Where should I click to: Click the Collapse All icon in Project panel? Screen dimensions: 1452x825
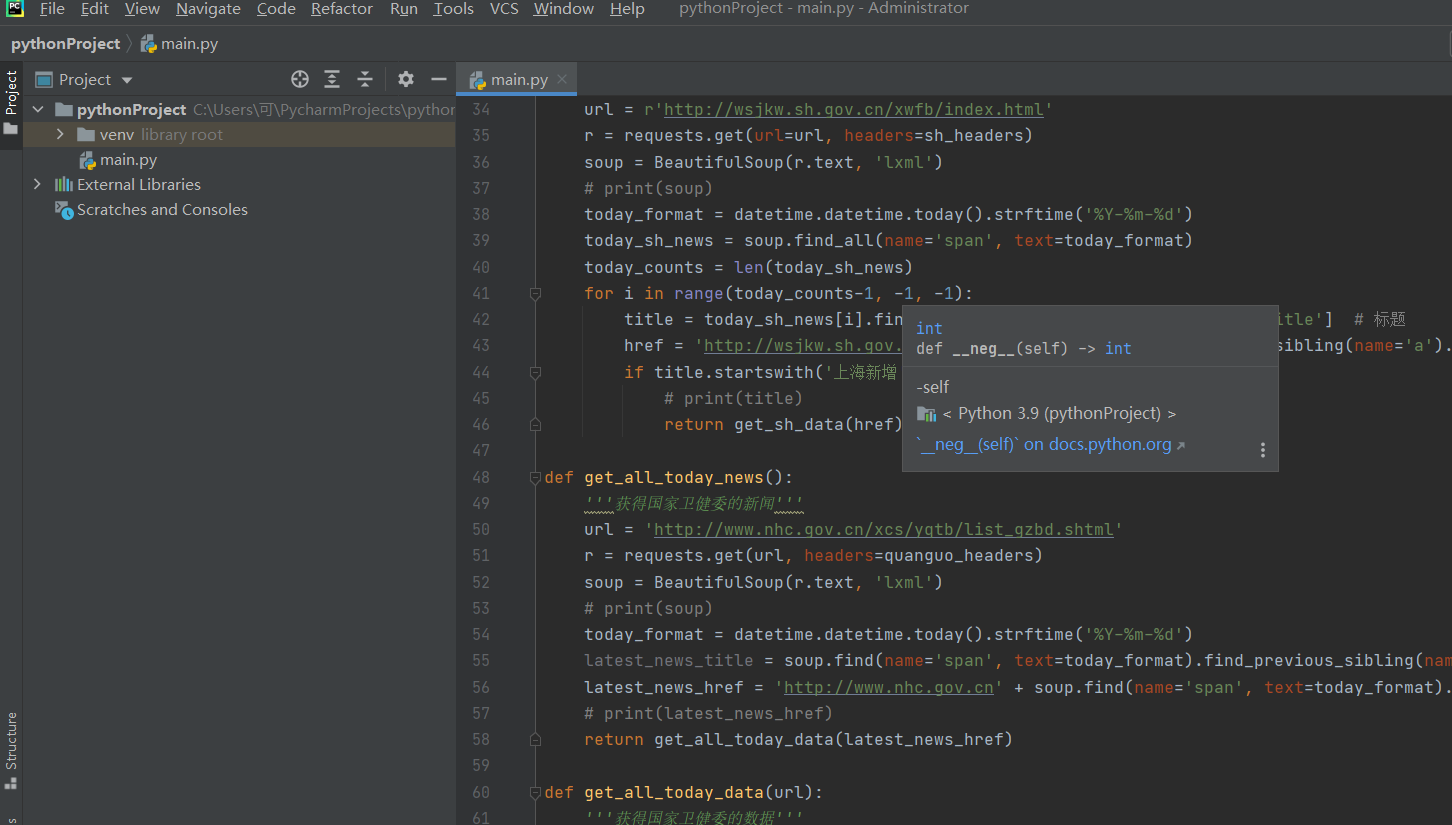[365, 79]
